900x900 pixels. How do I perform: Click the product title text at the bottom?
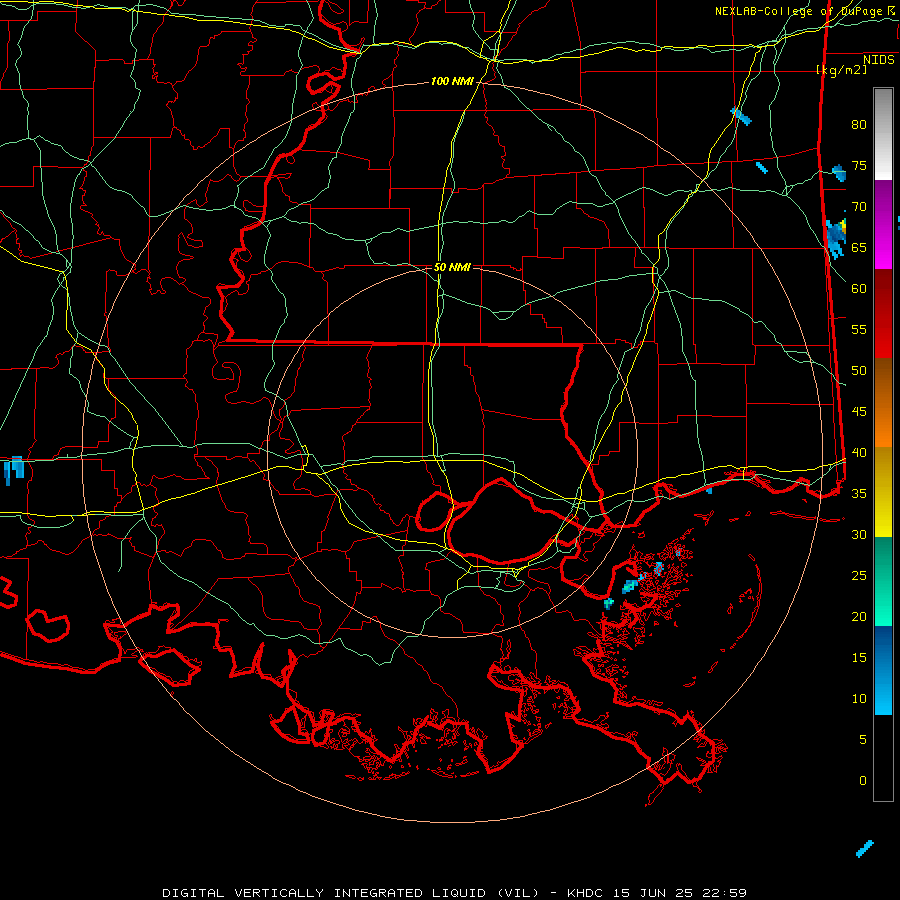[454, 893]
